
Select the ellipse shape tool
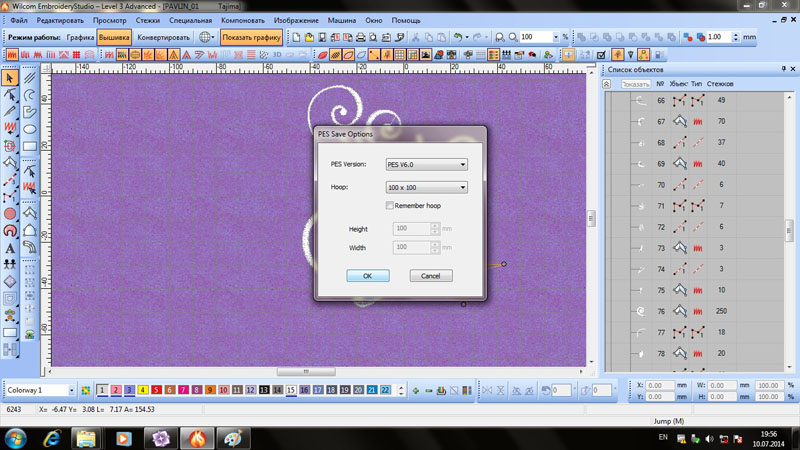(30, 129)
